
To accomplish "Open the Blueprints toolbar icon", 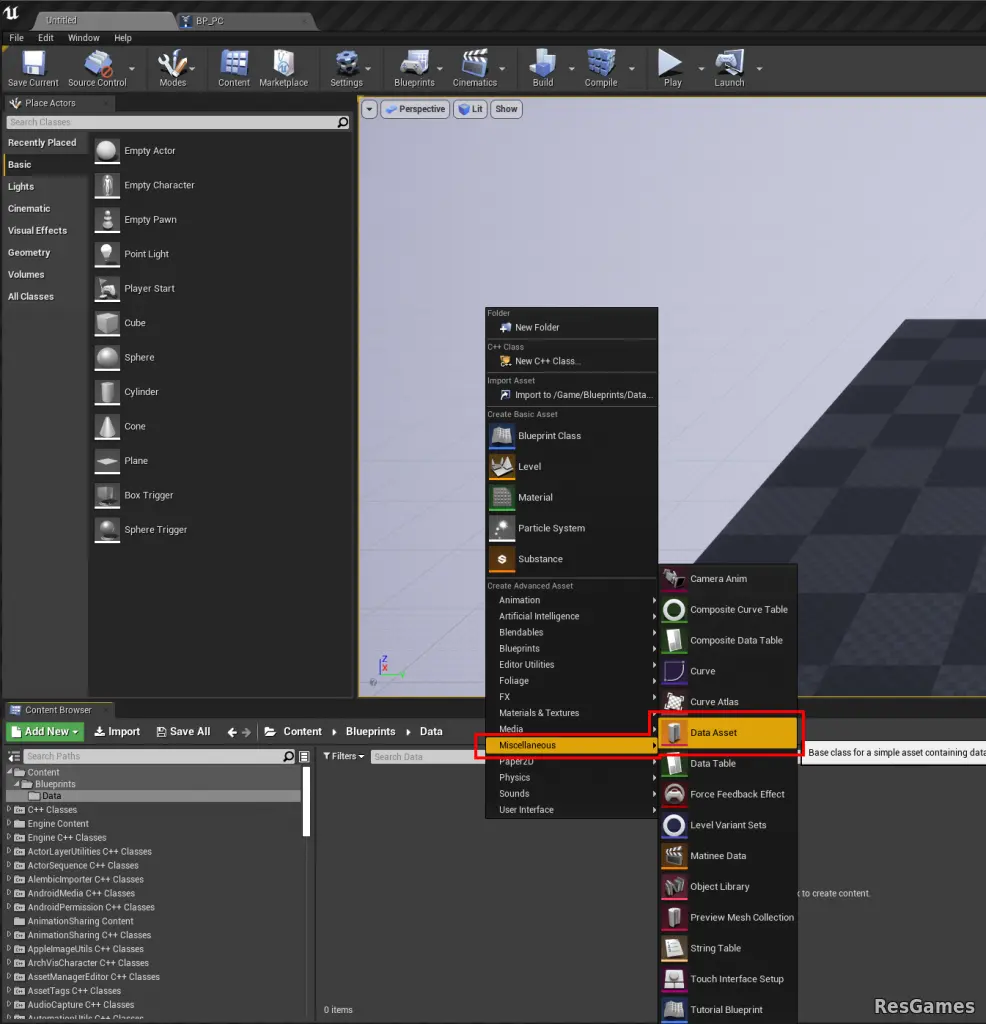I will (x=414, y=69).
